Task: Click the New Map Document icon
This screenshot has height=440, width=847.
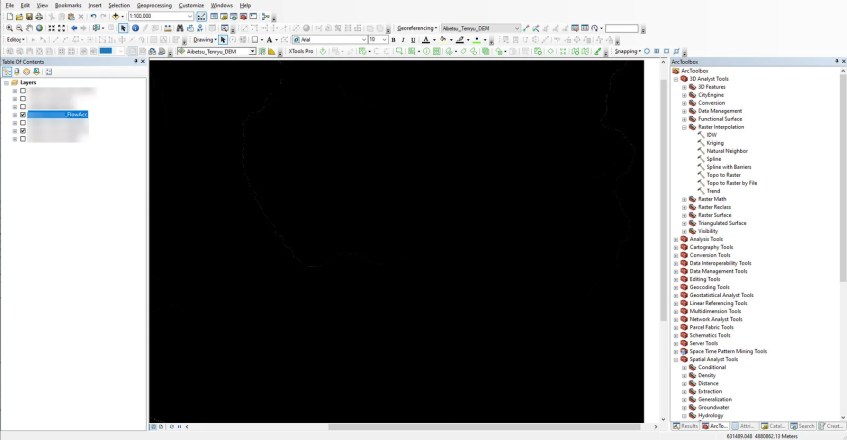Action: pyautogui.click(x=10, y=17)
